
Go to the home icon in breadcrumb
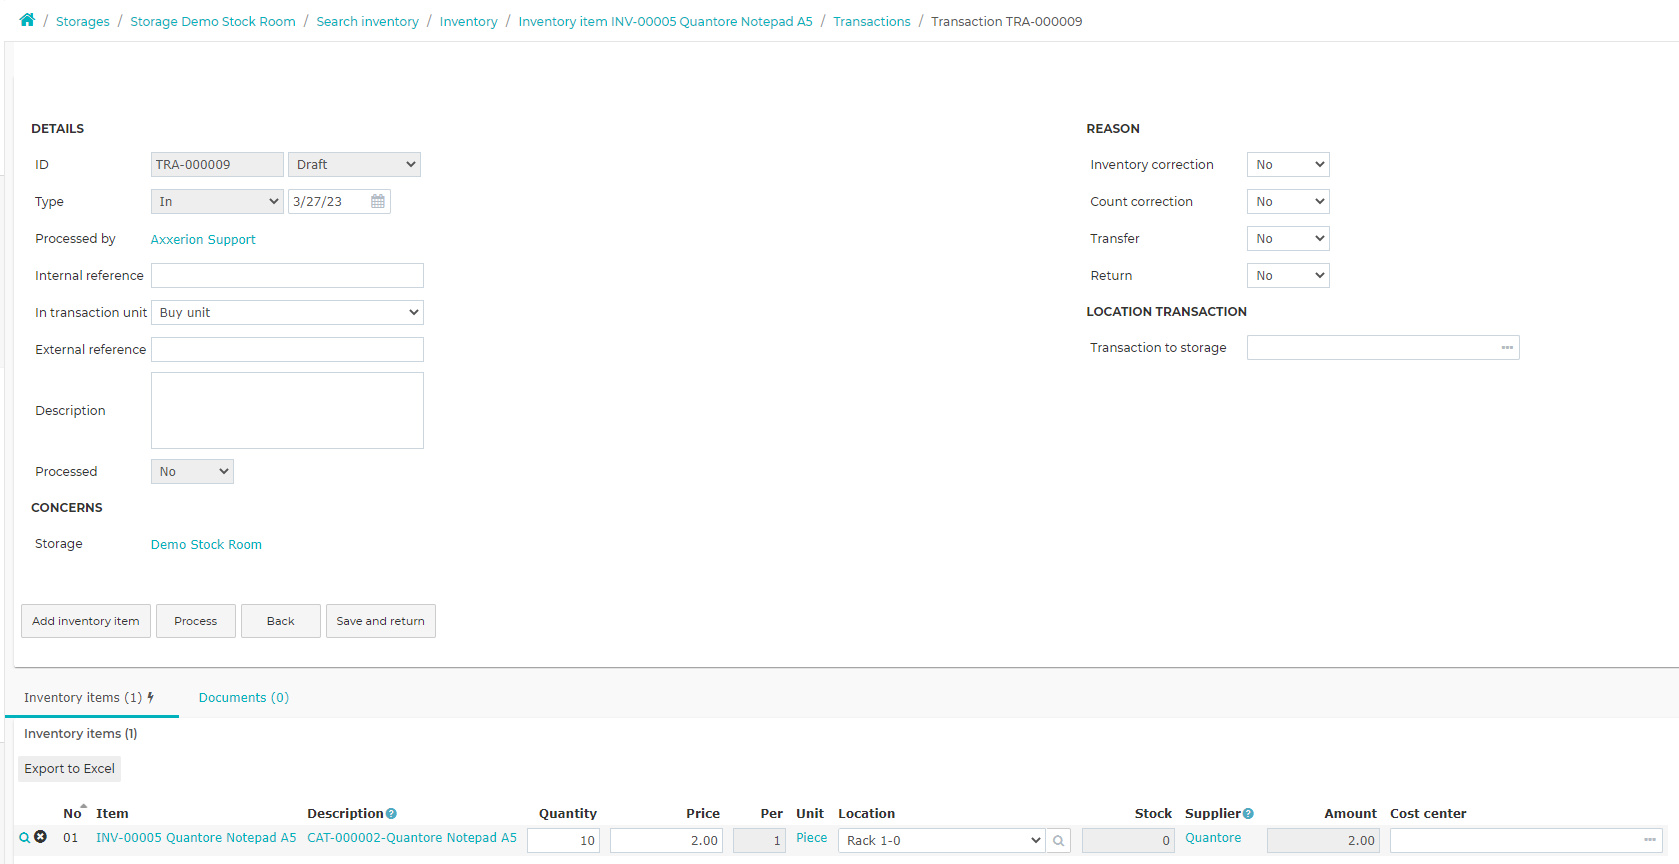coord(27,20)
